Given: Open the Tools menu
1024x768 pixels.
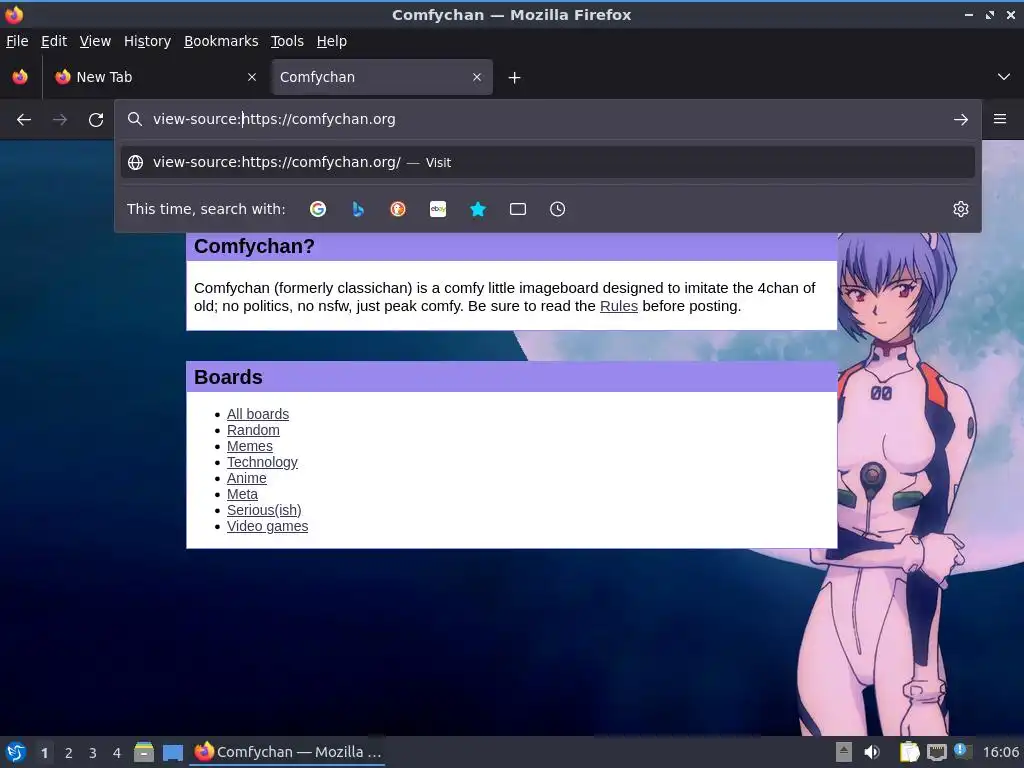Looking at the screenshot, I should point(287,41).
